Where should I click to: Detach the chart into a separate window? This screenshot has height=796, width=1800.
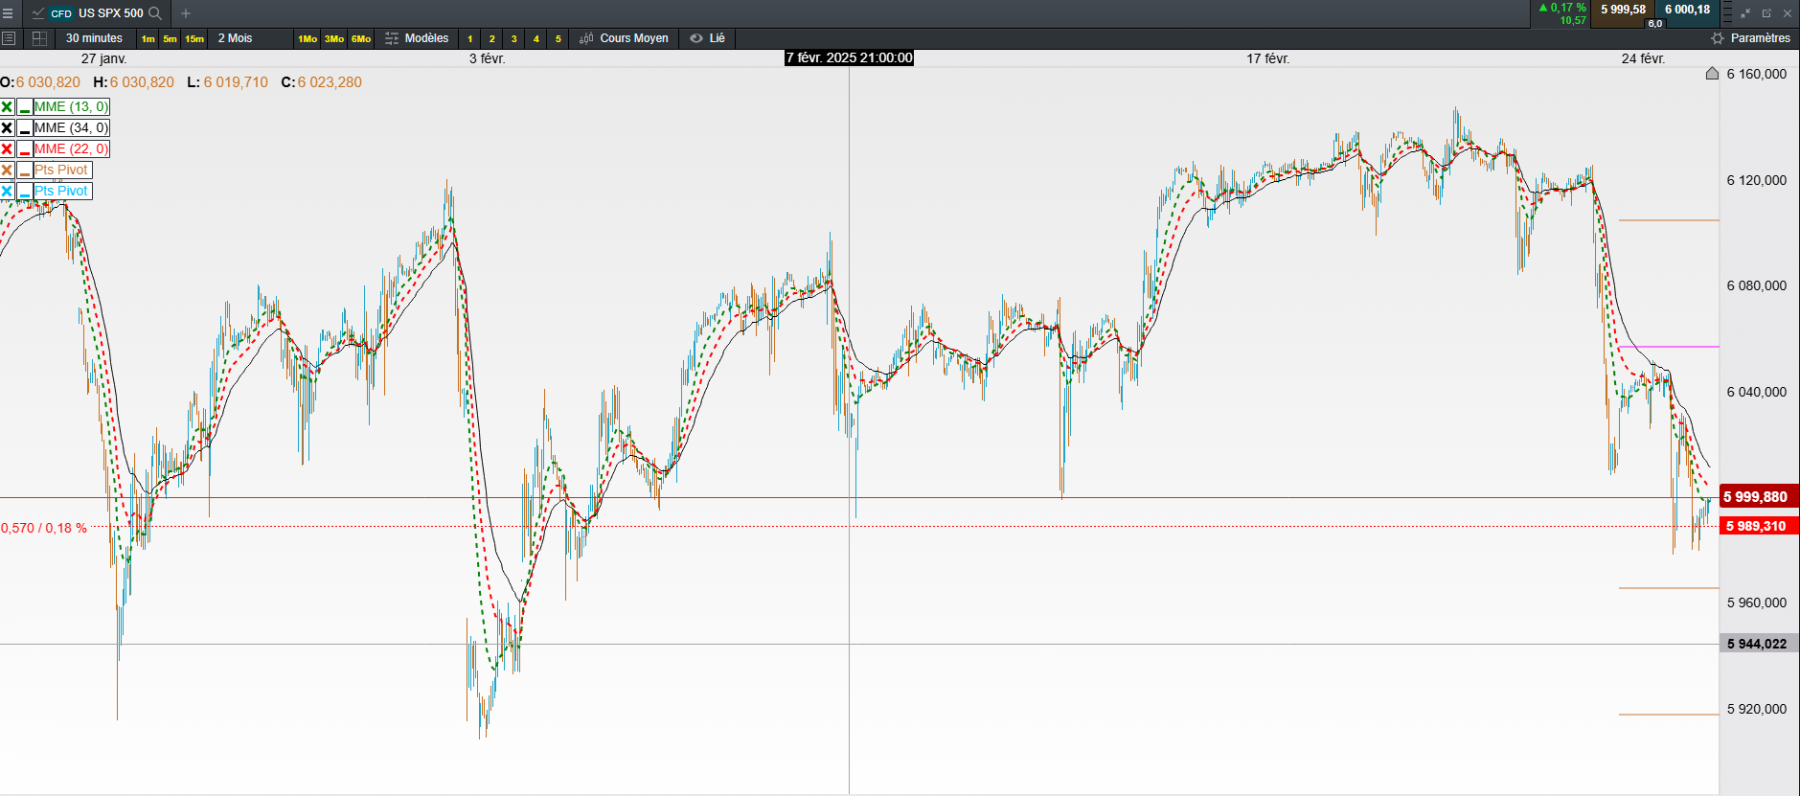(x=1766, y=13)
